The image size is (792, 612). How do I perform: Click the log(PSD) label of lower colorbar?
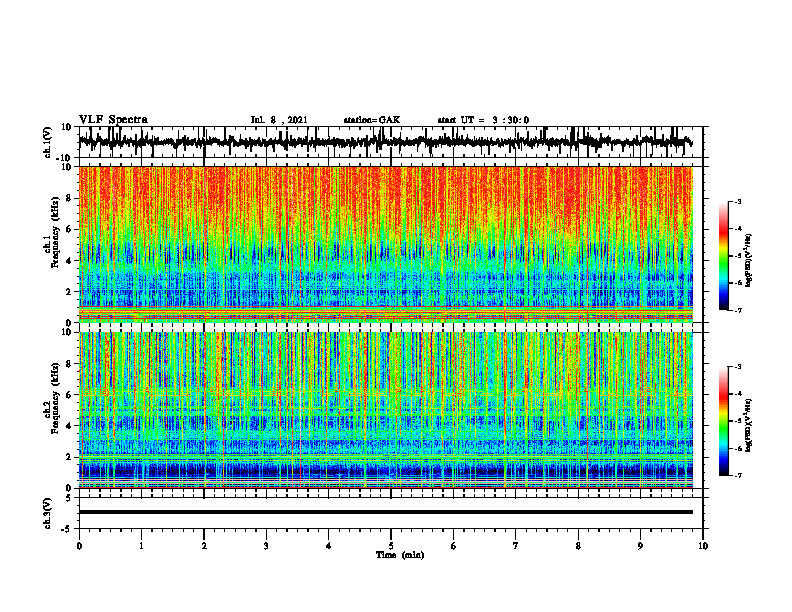(x=749, y=426)
